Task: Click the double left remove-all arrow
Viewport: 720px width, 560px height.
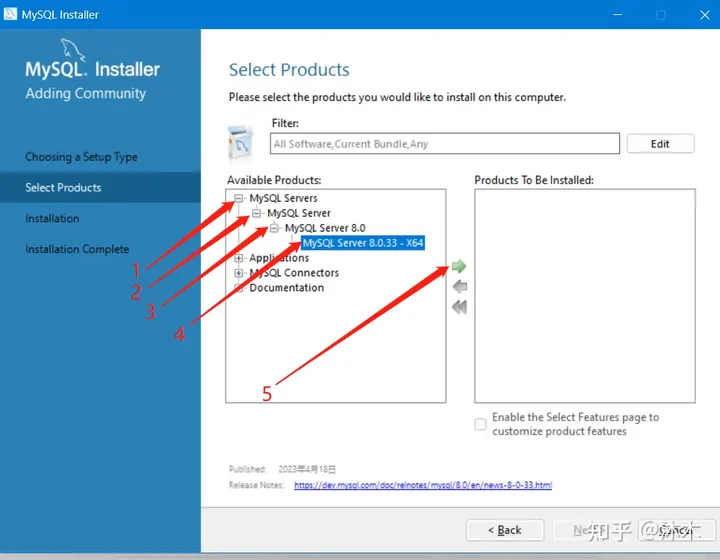Action: pyautogui.click(x=459, y=307)
